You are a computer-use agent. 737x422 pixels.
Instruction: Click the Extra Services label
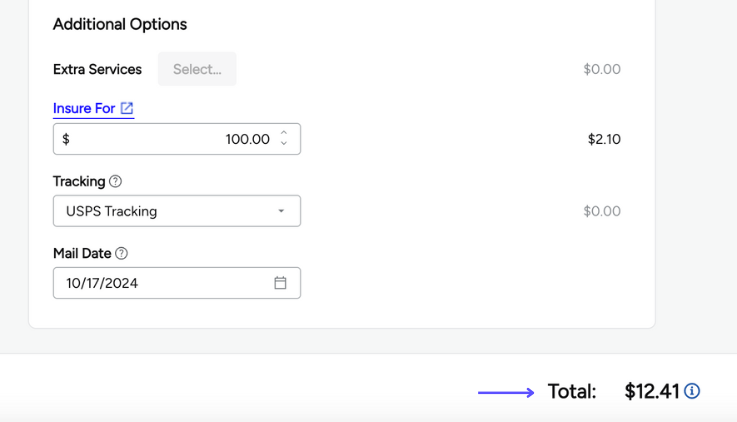[97, 69]
